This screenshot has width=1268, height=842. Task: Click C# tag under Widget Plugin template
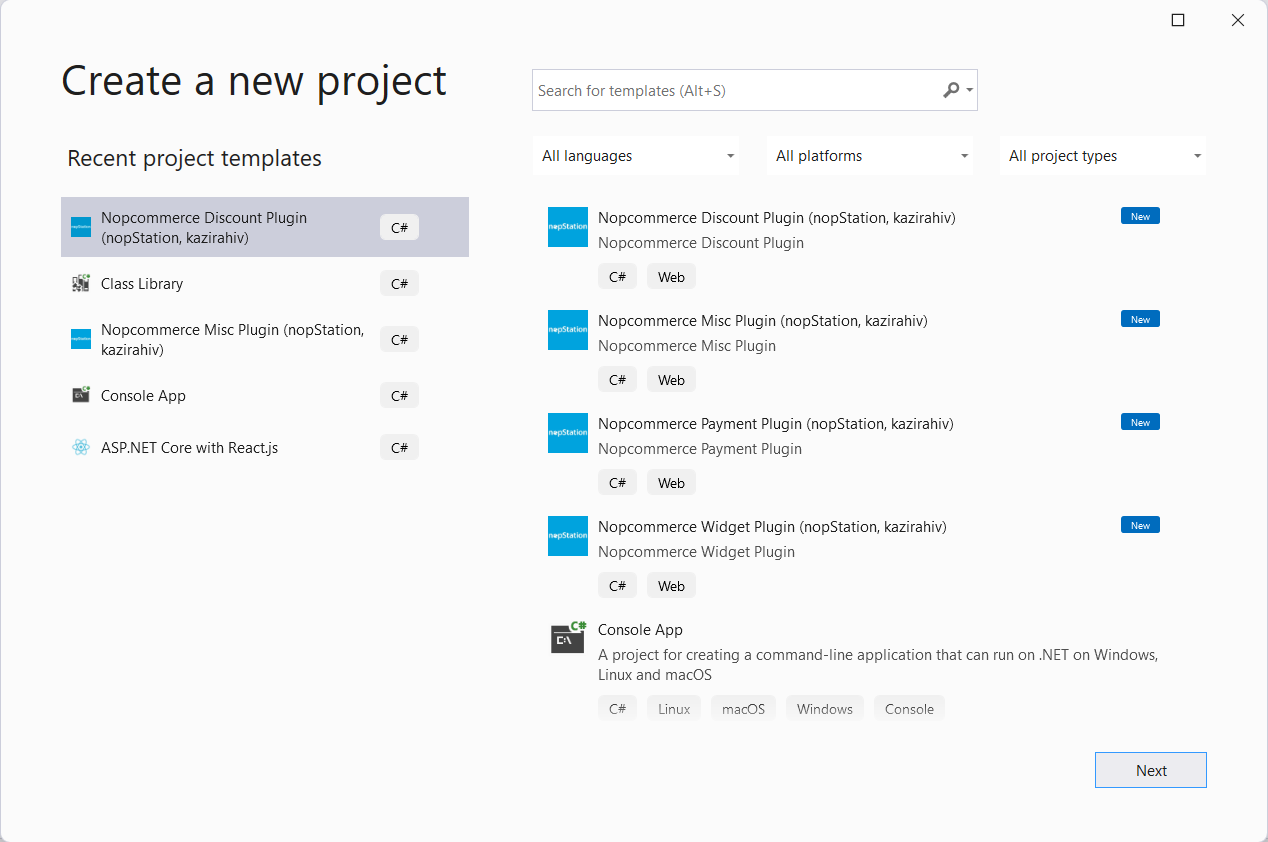pos(617,586)
